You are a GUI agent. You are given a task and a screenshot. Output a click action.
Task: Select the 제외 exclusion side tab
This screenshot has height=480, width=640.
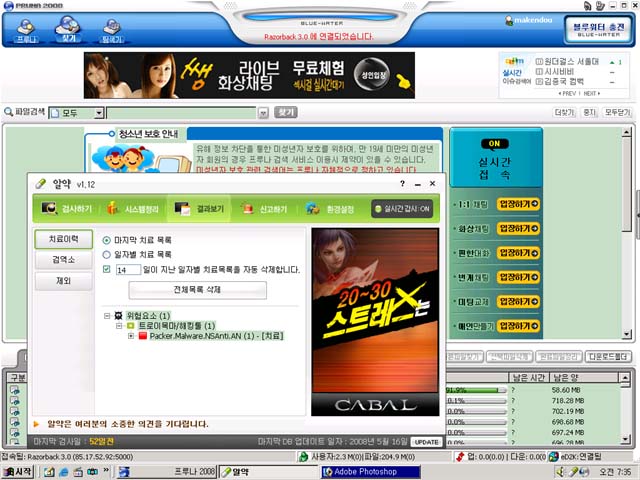(x=64, y=281)
